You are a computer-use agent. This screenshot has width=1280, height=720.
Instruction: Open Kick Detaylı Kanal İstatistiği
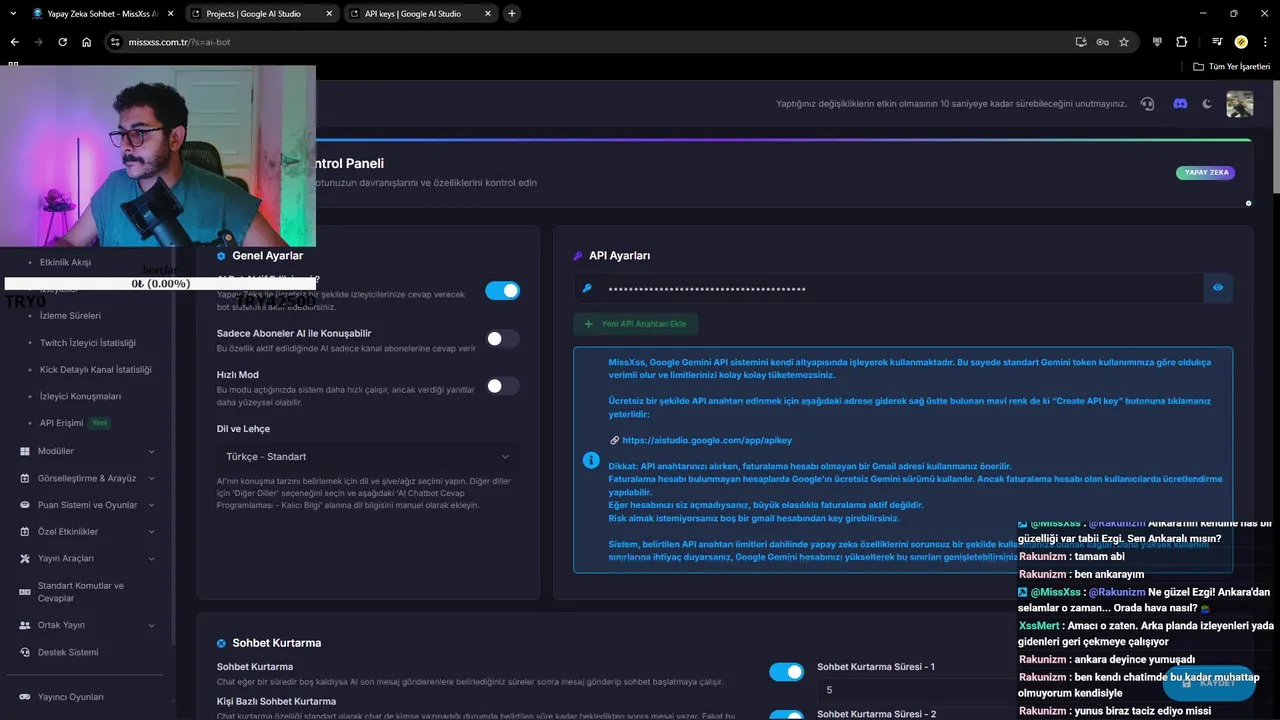click(96, 370)
